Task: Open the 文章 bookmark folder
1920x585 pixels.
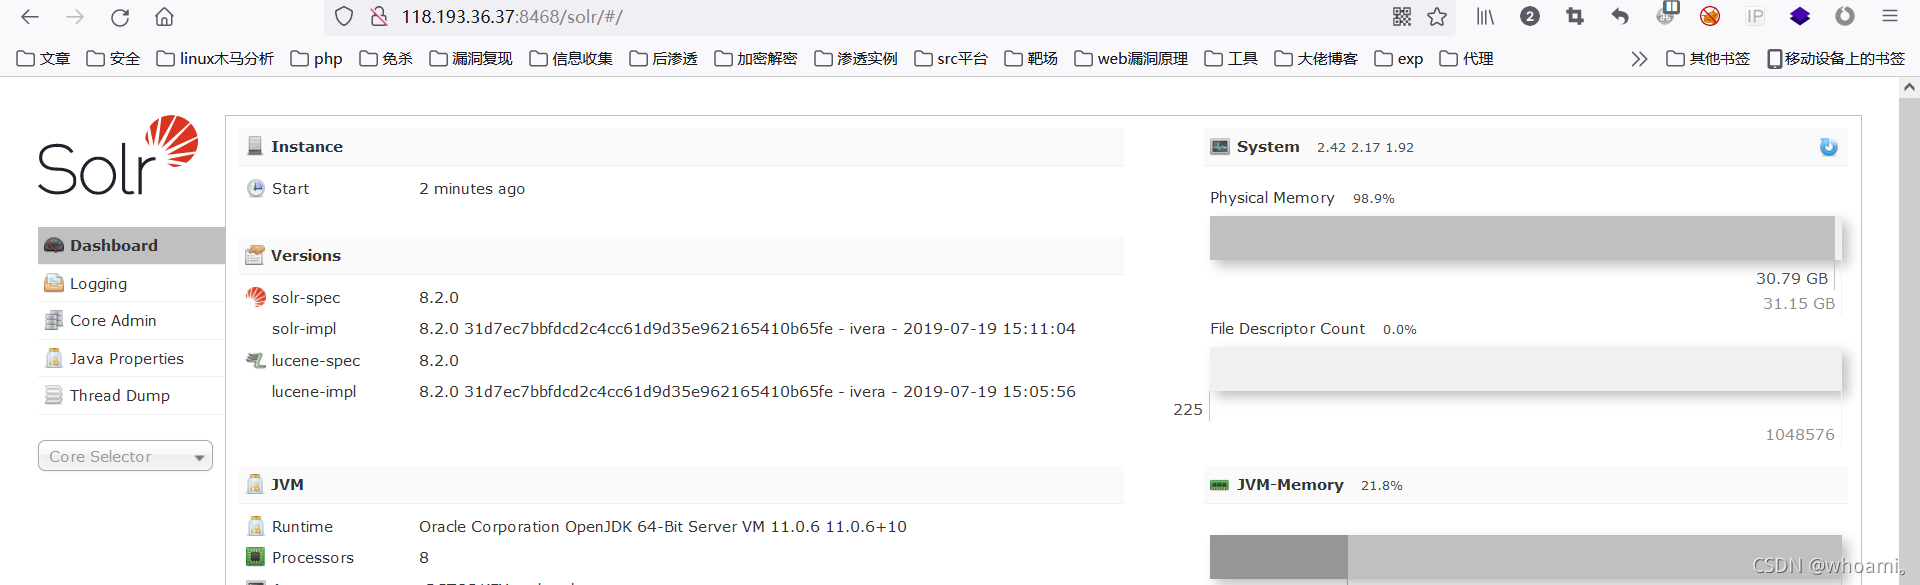Action: click(44, 59)
